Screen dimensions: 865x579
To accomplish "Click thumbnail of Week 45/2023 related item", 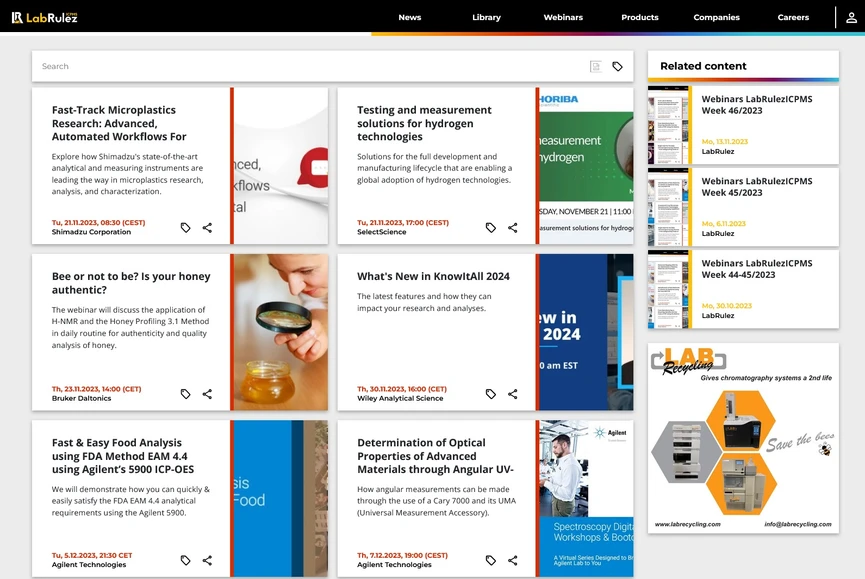I will [668, 207].
